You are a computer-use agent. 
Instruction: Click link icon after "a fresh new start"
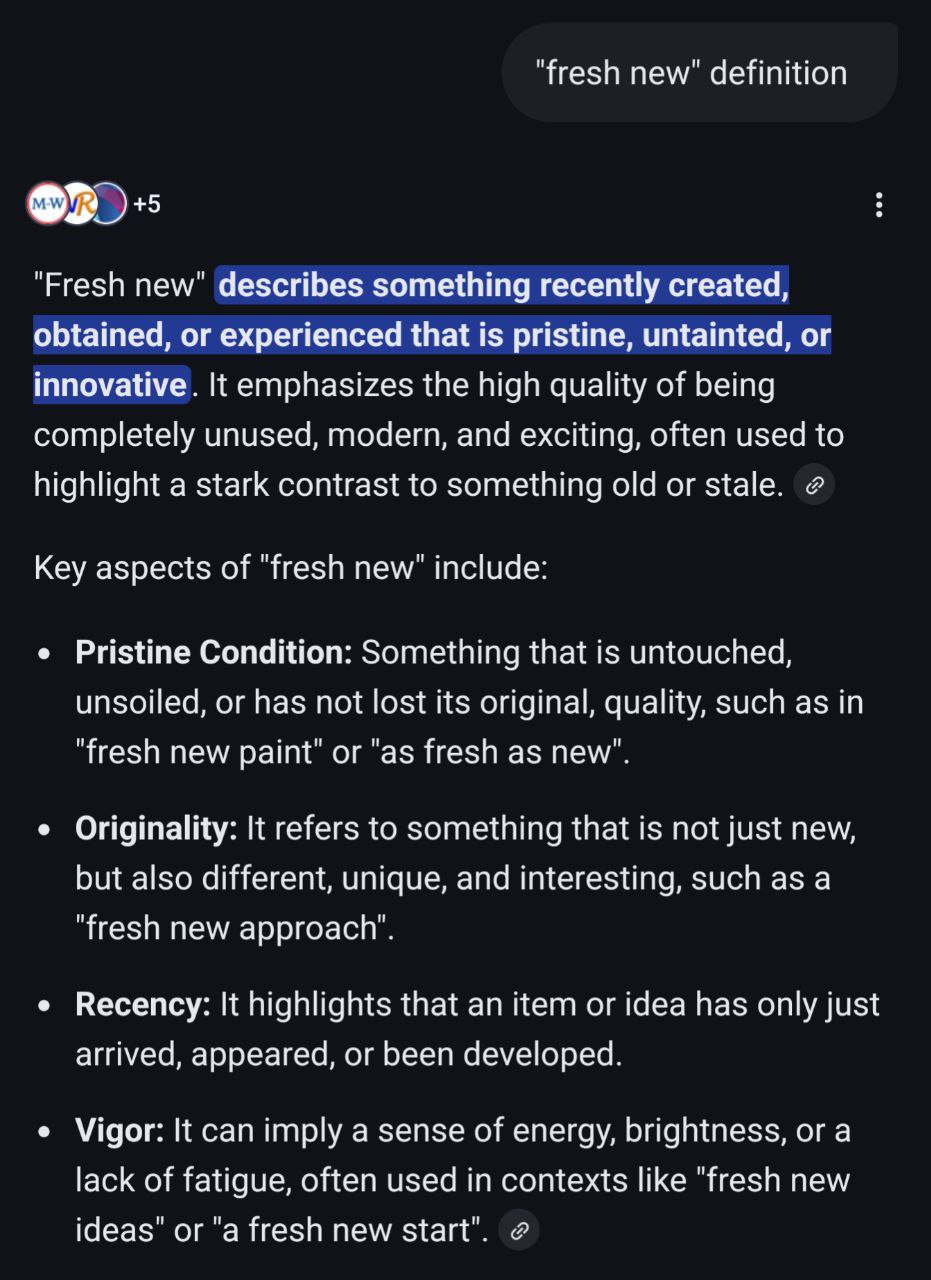pos(518,1231)
